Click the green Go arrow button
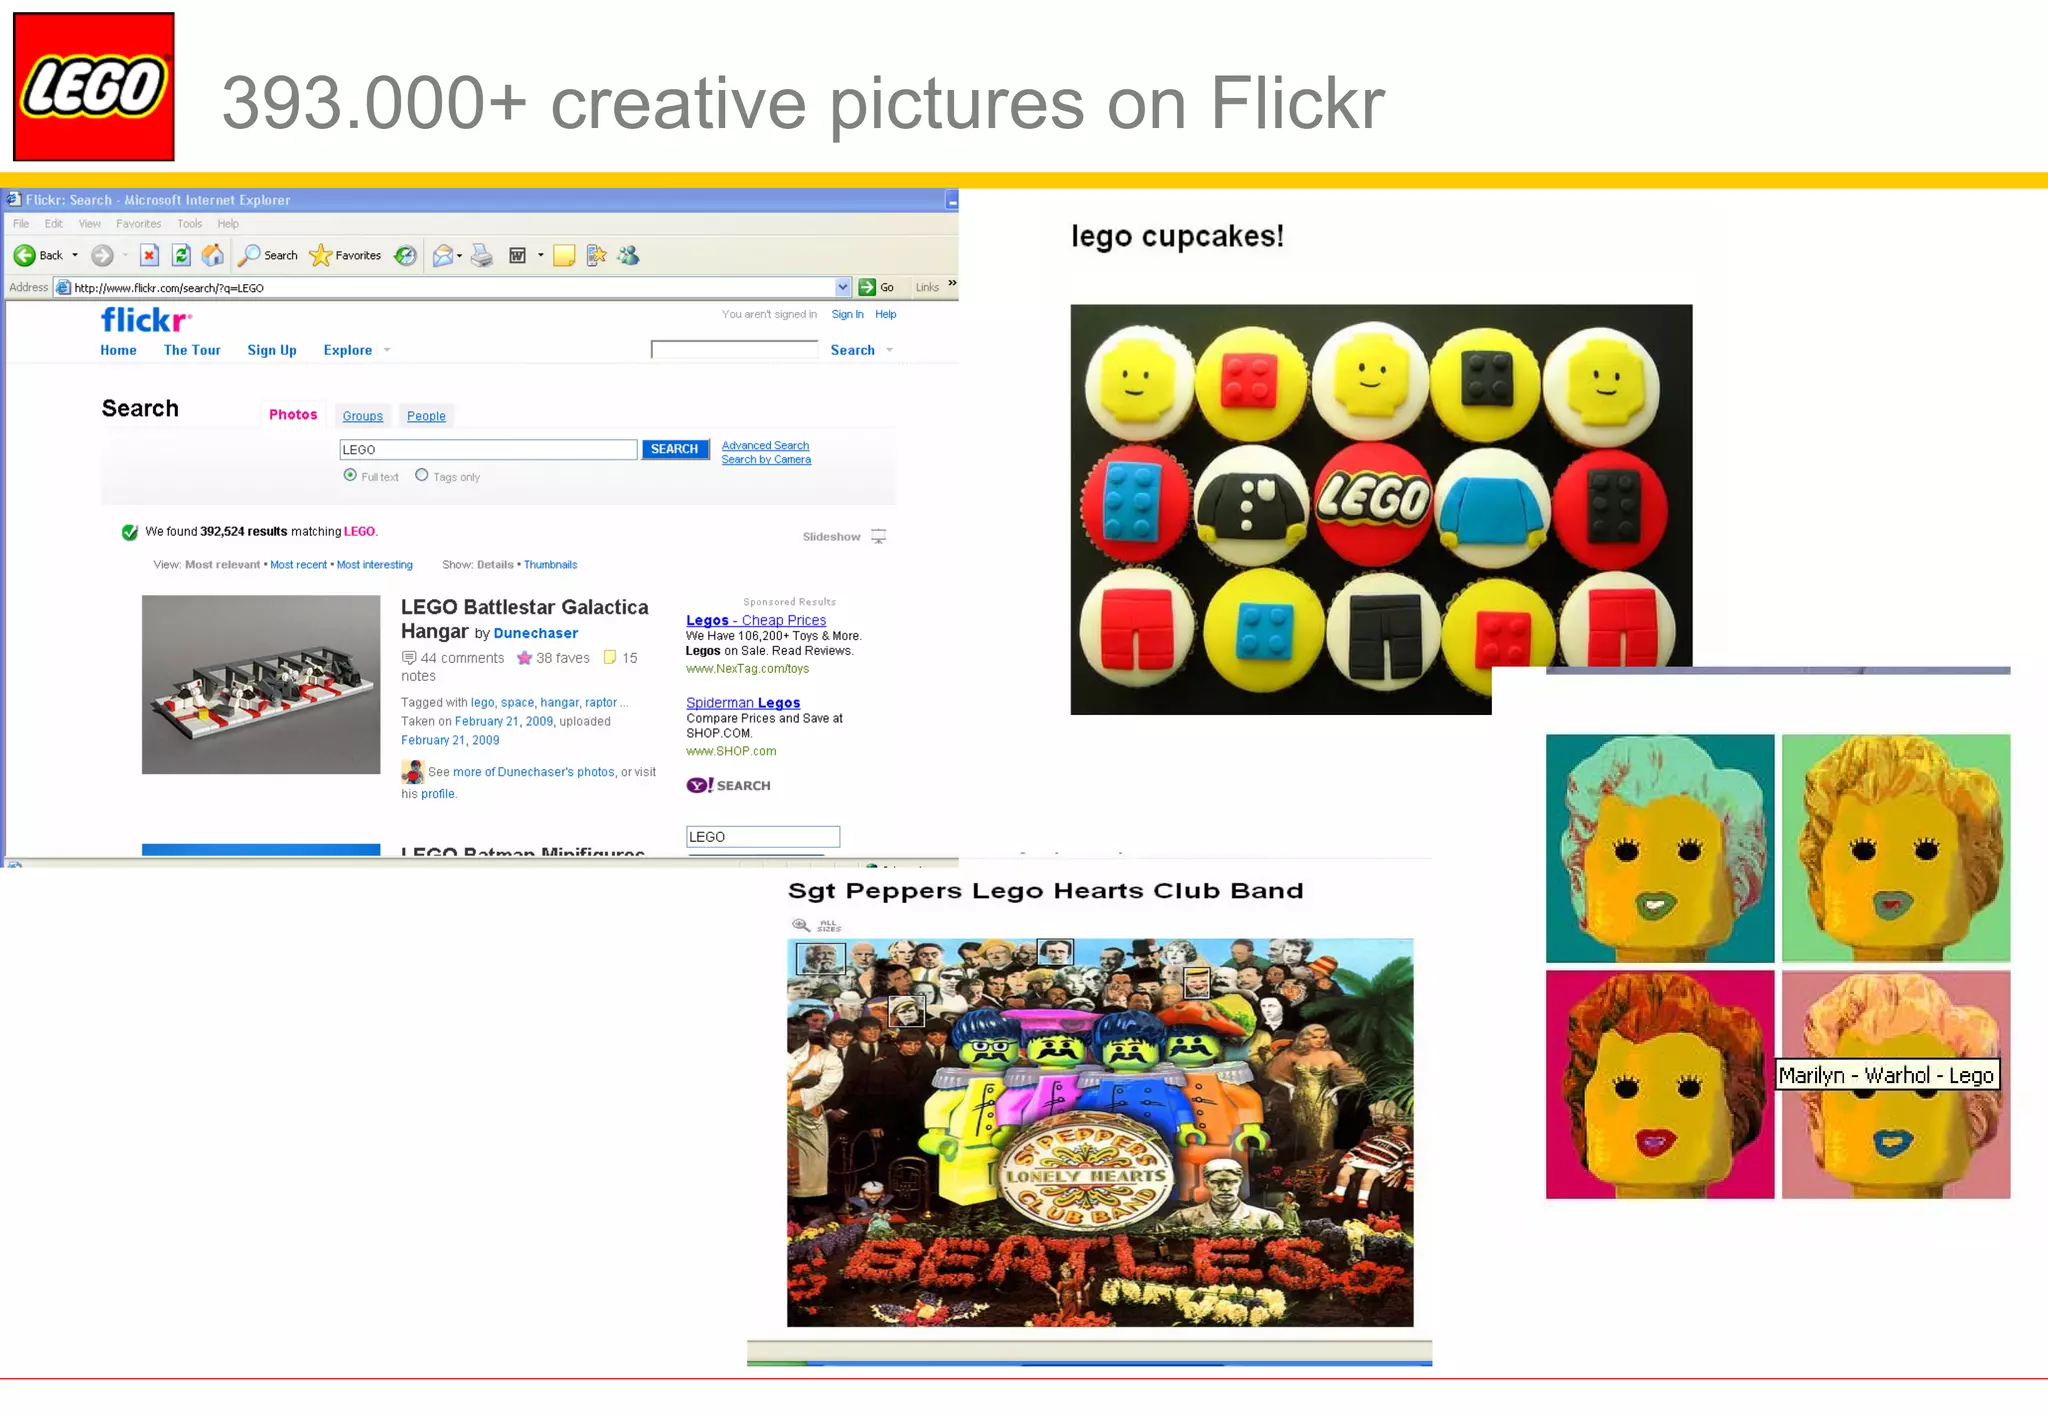Image resolution: width=2048 pixels, height=1418 pixels. [867, 287]
